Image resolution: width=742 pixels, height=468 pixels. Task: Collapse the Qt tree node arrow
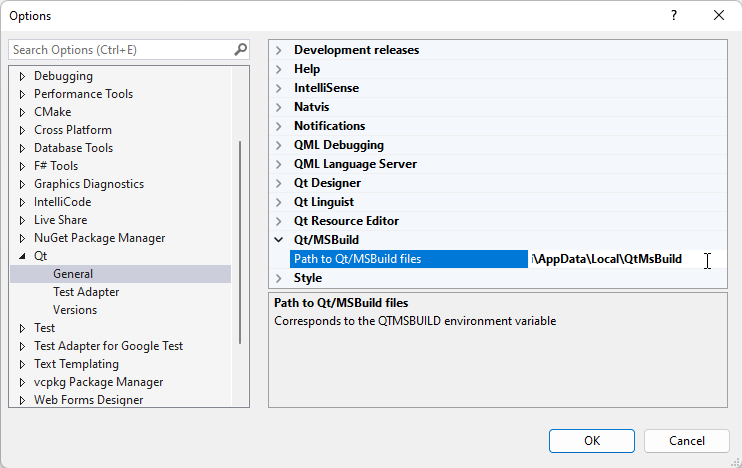[22, 256]
